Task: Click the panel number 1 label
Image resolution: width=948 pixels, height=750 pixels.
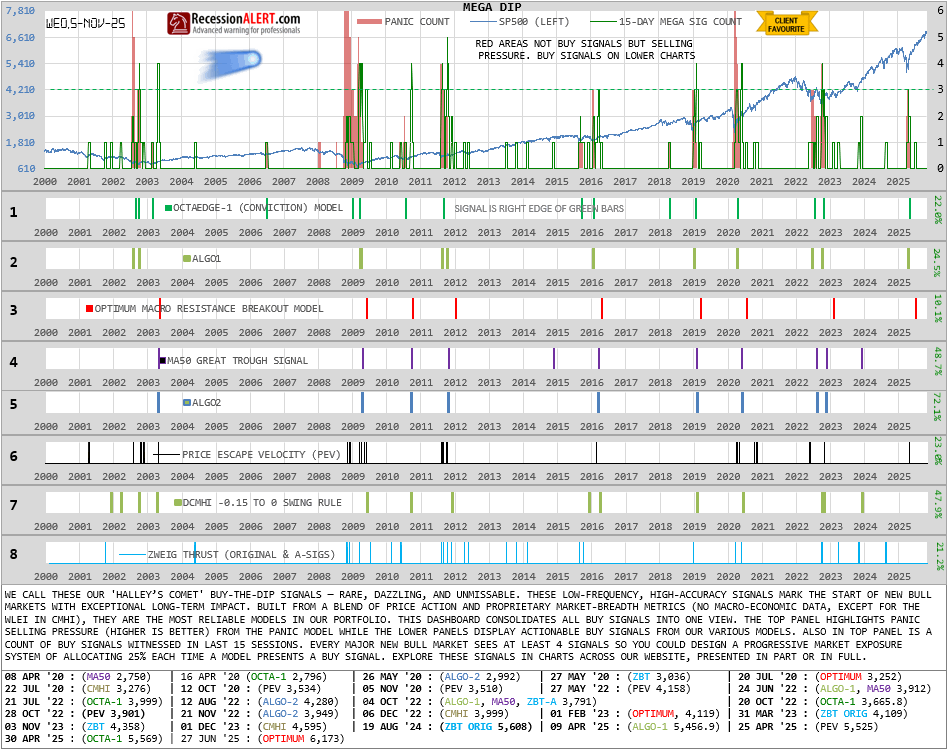Action: 13,212
